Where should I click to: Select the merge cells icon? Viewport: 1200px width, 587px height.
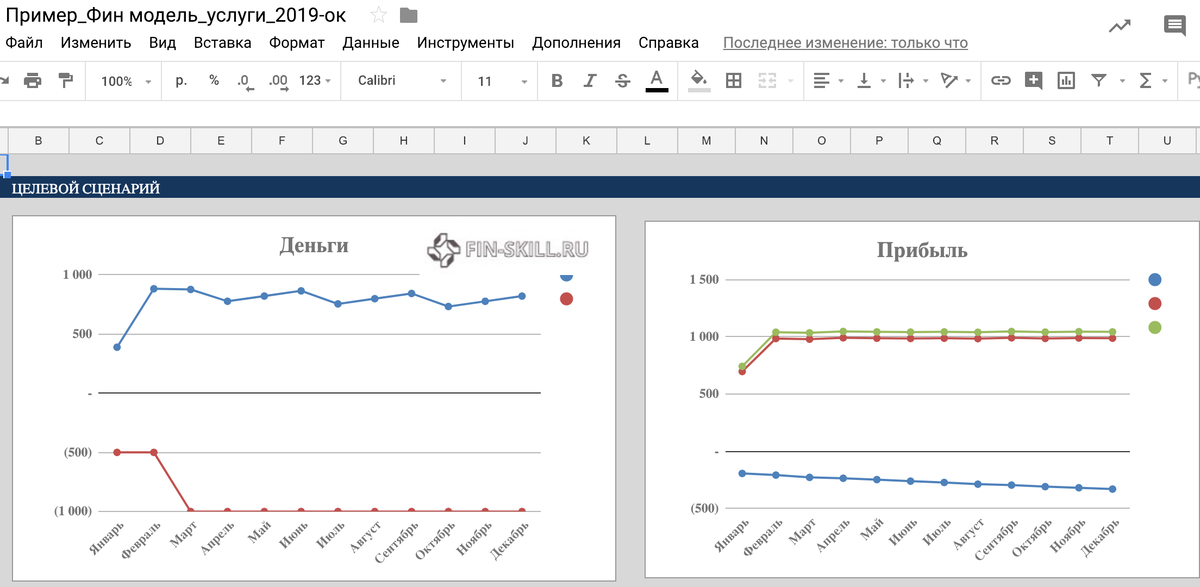767,81
